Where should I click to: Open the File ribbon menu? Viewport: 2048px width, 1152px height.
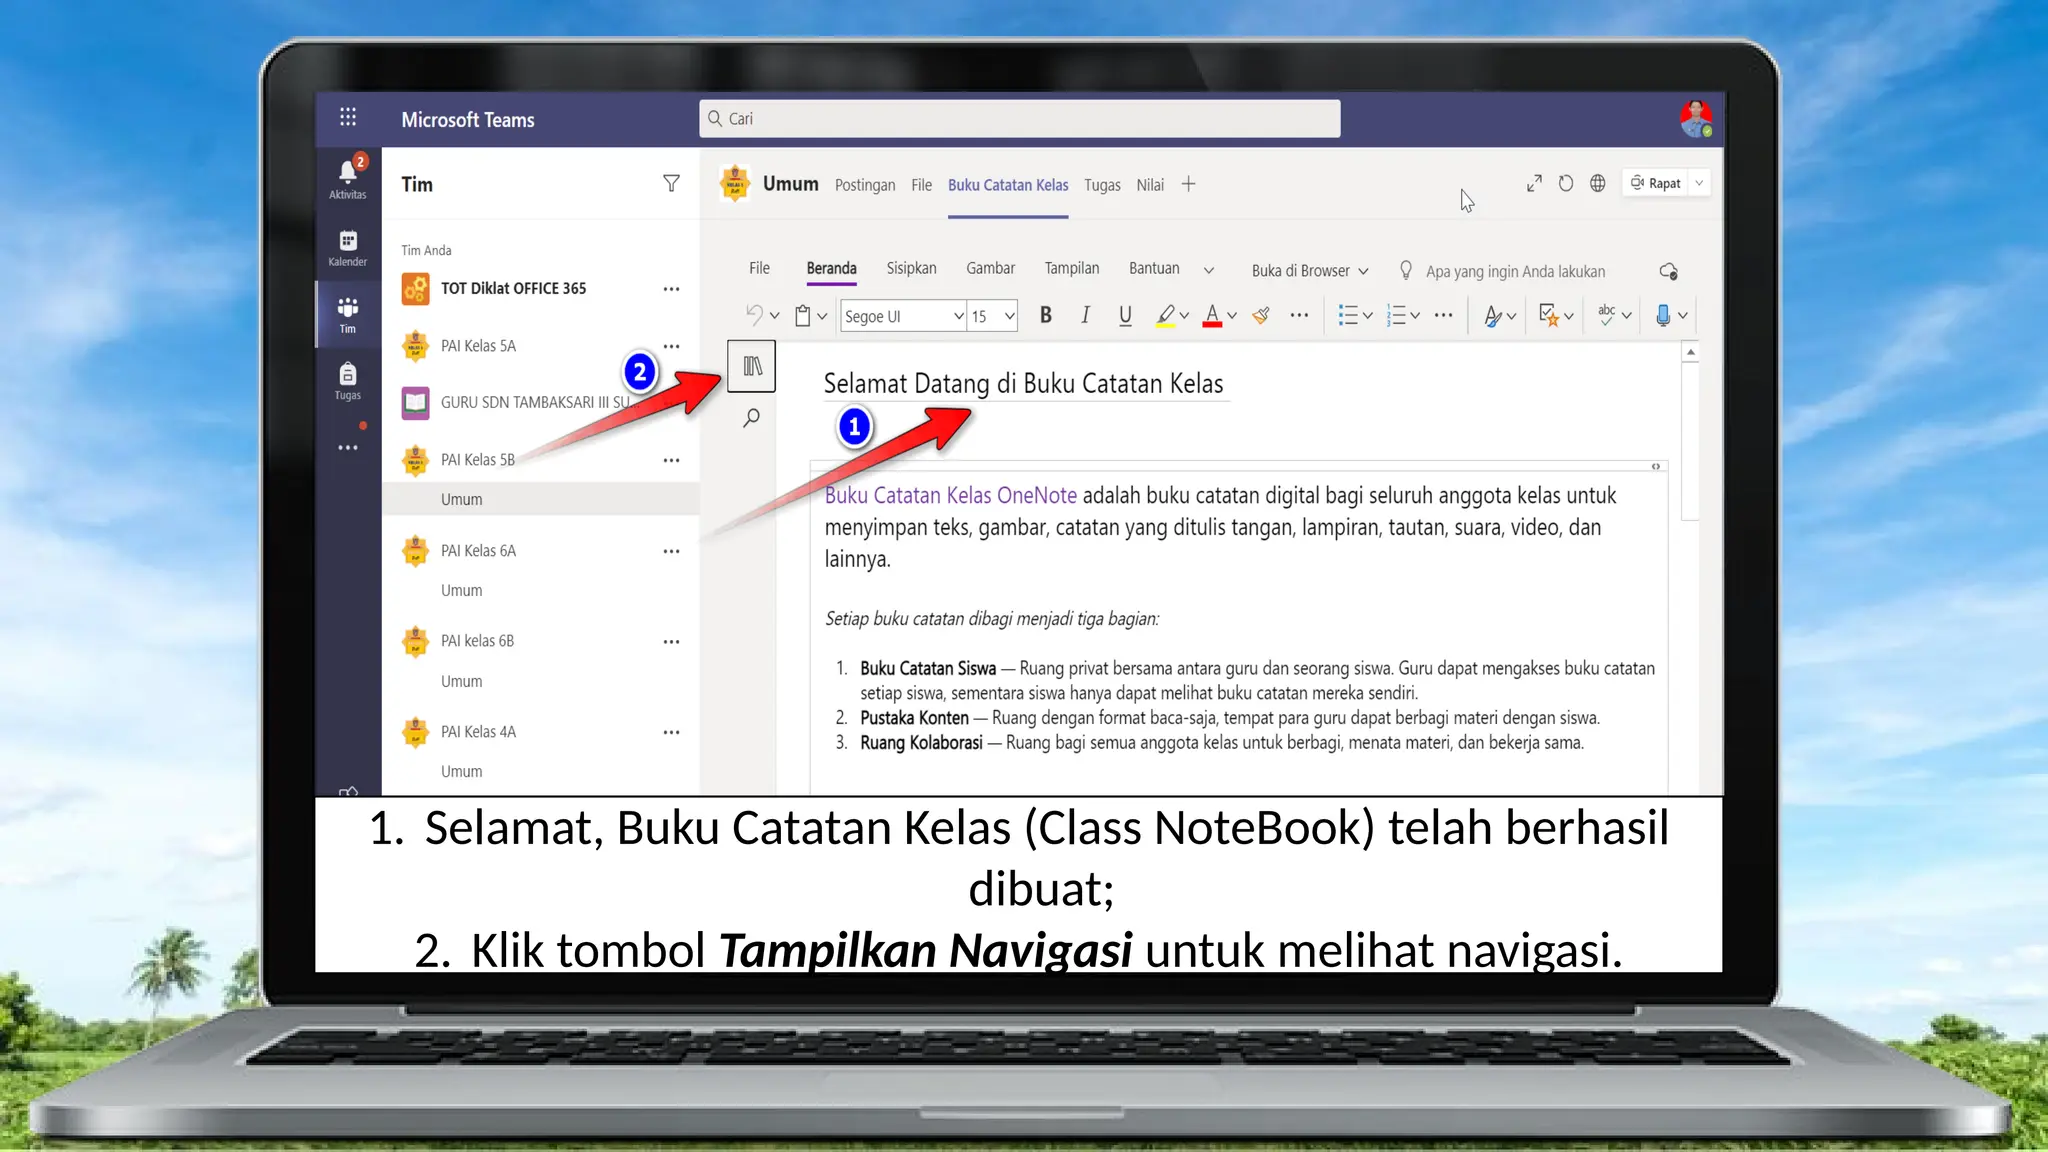pos(759,268)
